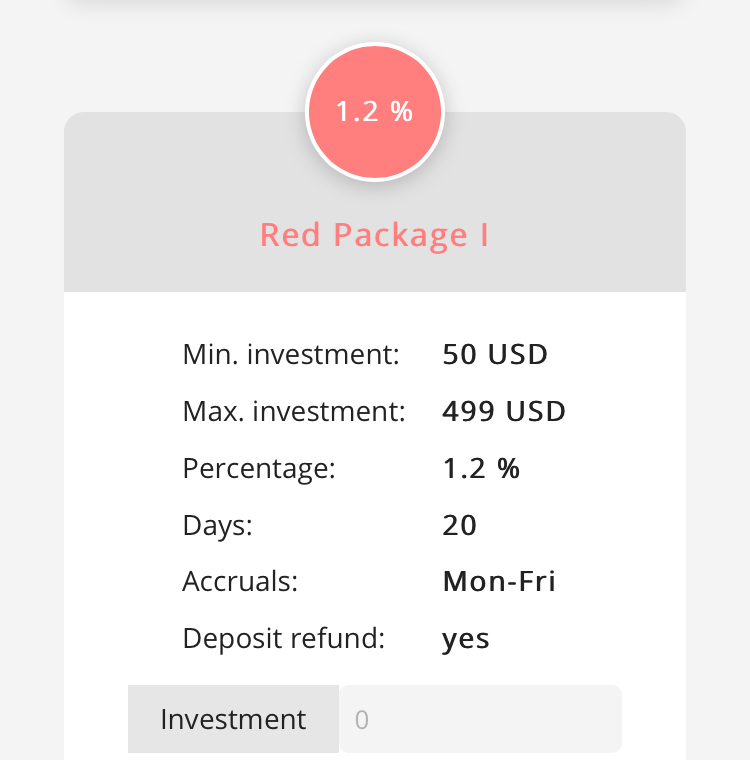Click the page background beside the card

click(x=30, y=400)
